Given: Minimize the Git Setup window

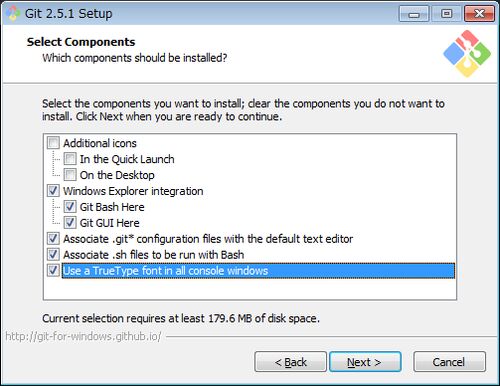Looking at the screenshot, I should pos(414,14).
